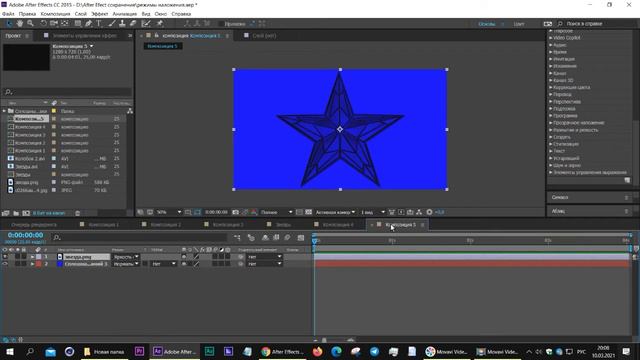Click the current timecode 0:00:00:00 in the timeline
The width and height of the screenshot is (640, 360).
tap(25, 235)
